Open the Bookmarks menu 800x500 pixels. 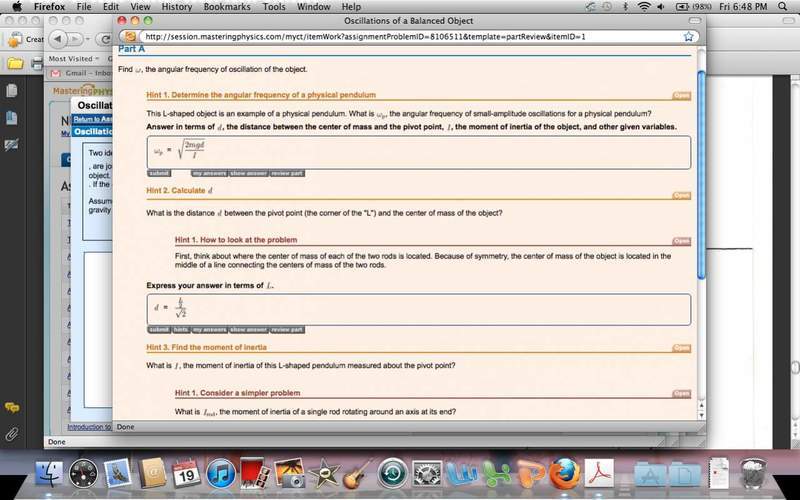pos(226,6)
